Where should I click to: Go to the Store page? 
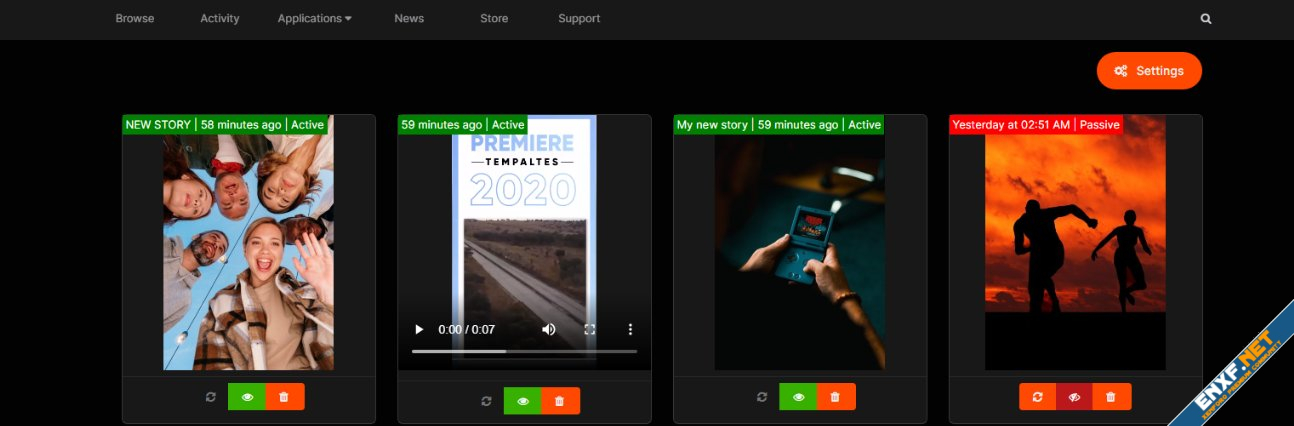(x=493, y=19)
